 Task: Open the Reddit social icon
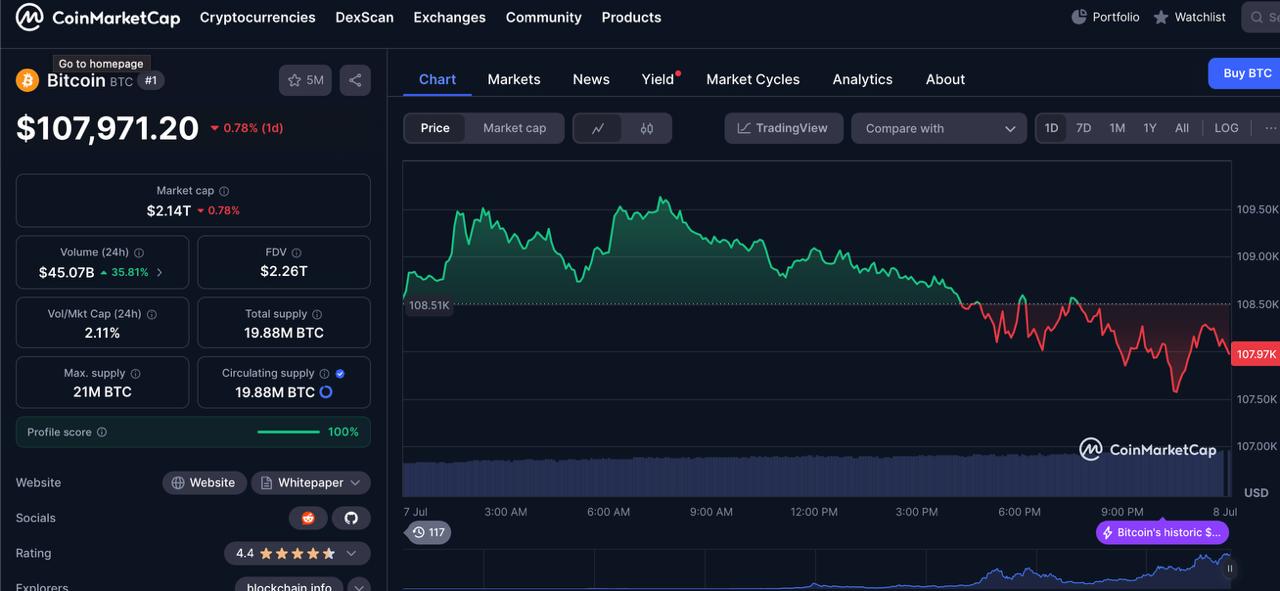308,518
